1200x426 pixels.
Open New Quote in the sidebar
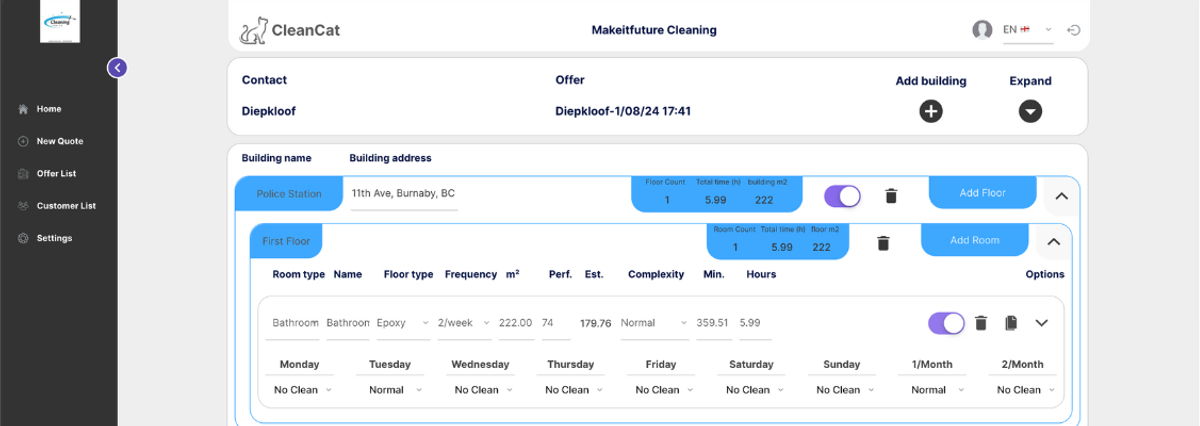click(x=60, y=141)
